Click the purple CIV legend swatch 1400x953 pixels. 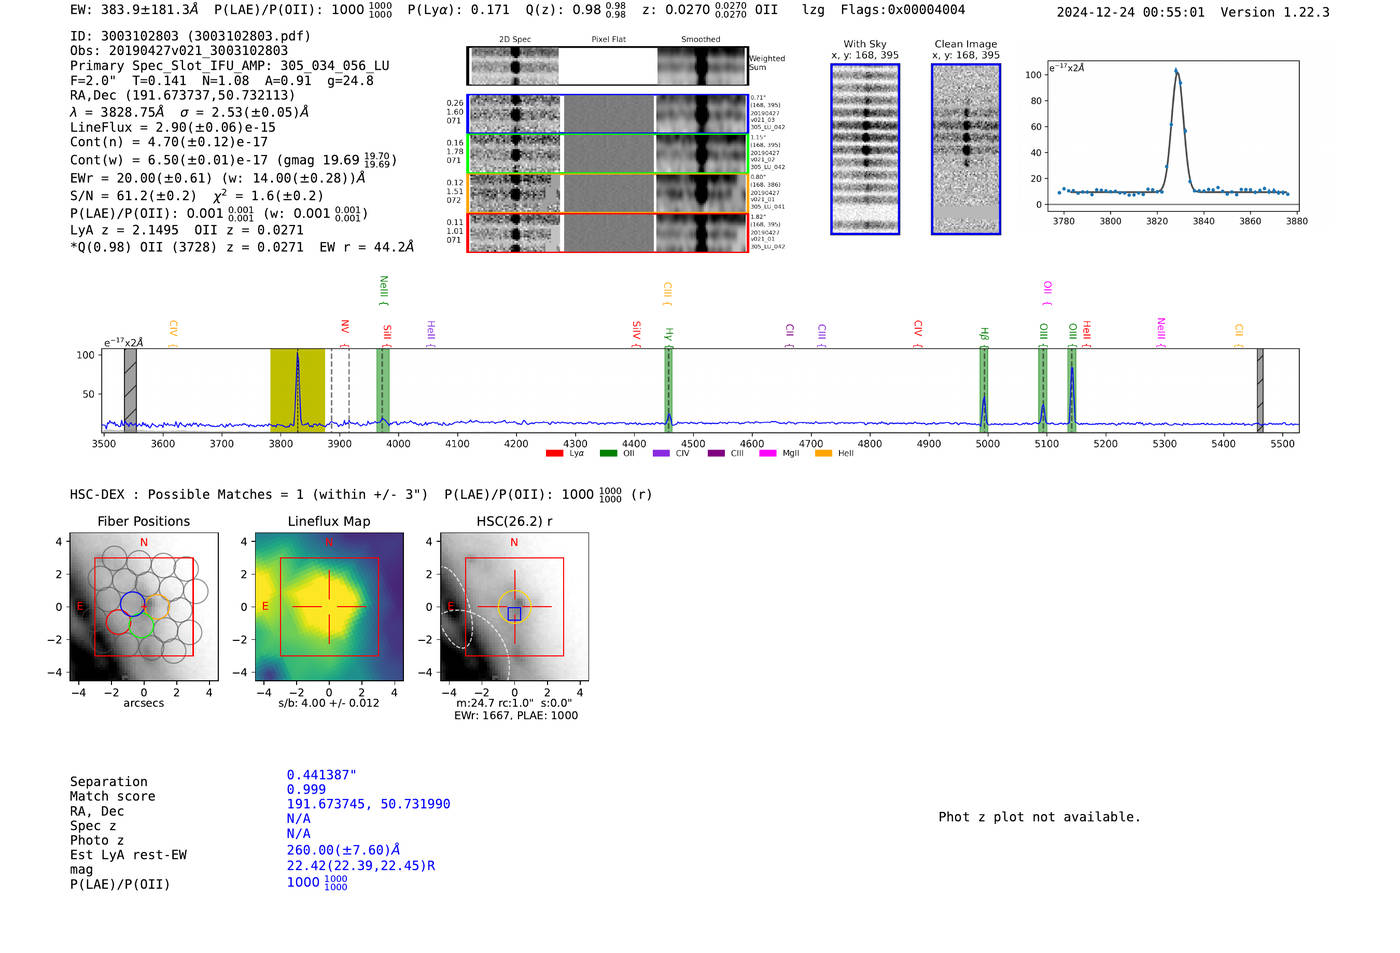pyautogui.click(x=661, y=453)
